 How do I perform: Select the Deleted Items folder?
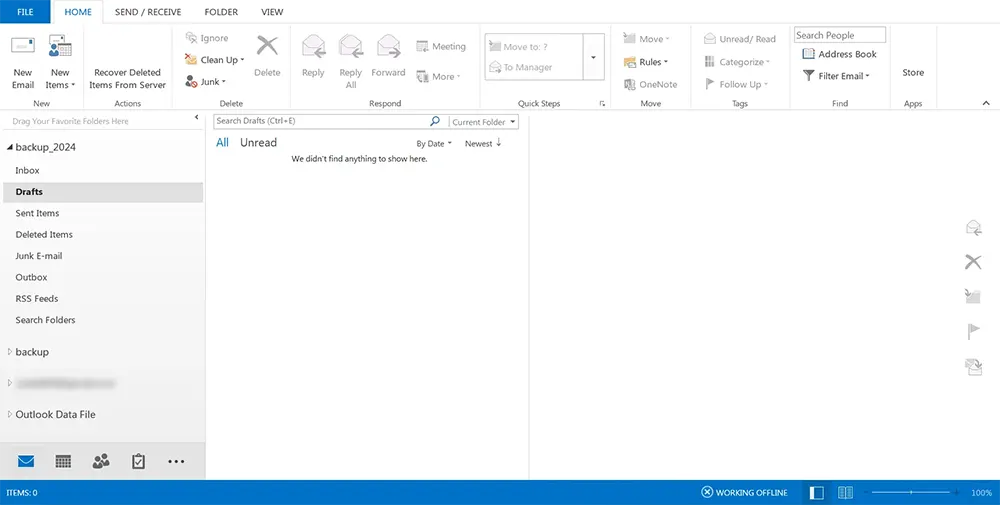tap(103, 235)
